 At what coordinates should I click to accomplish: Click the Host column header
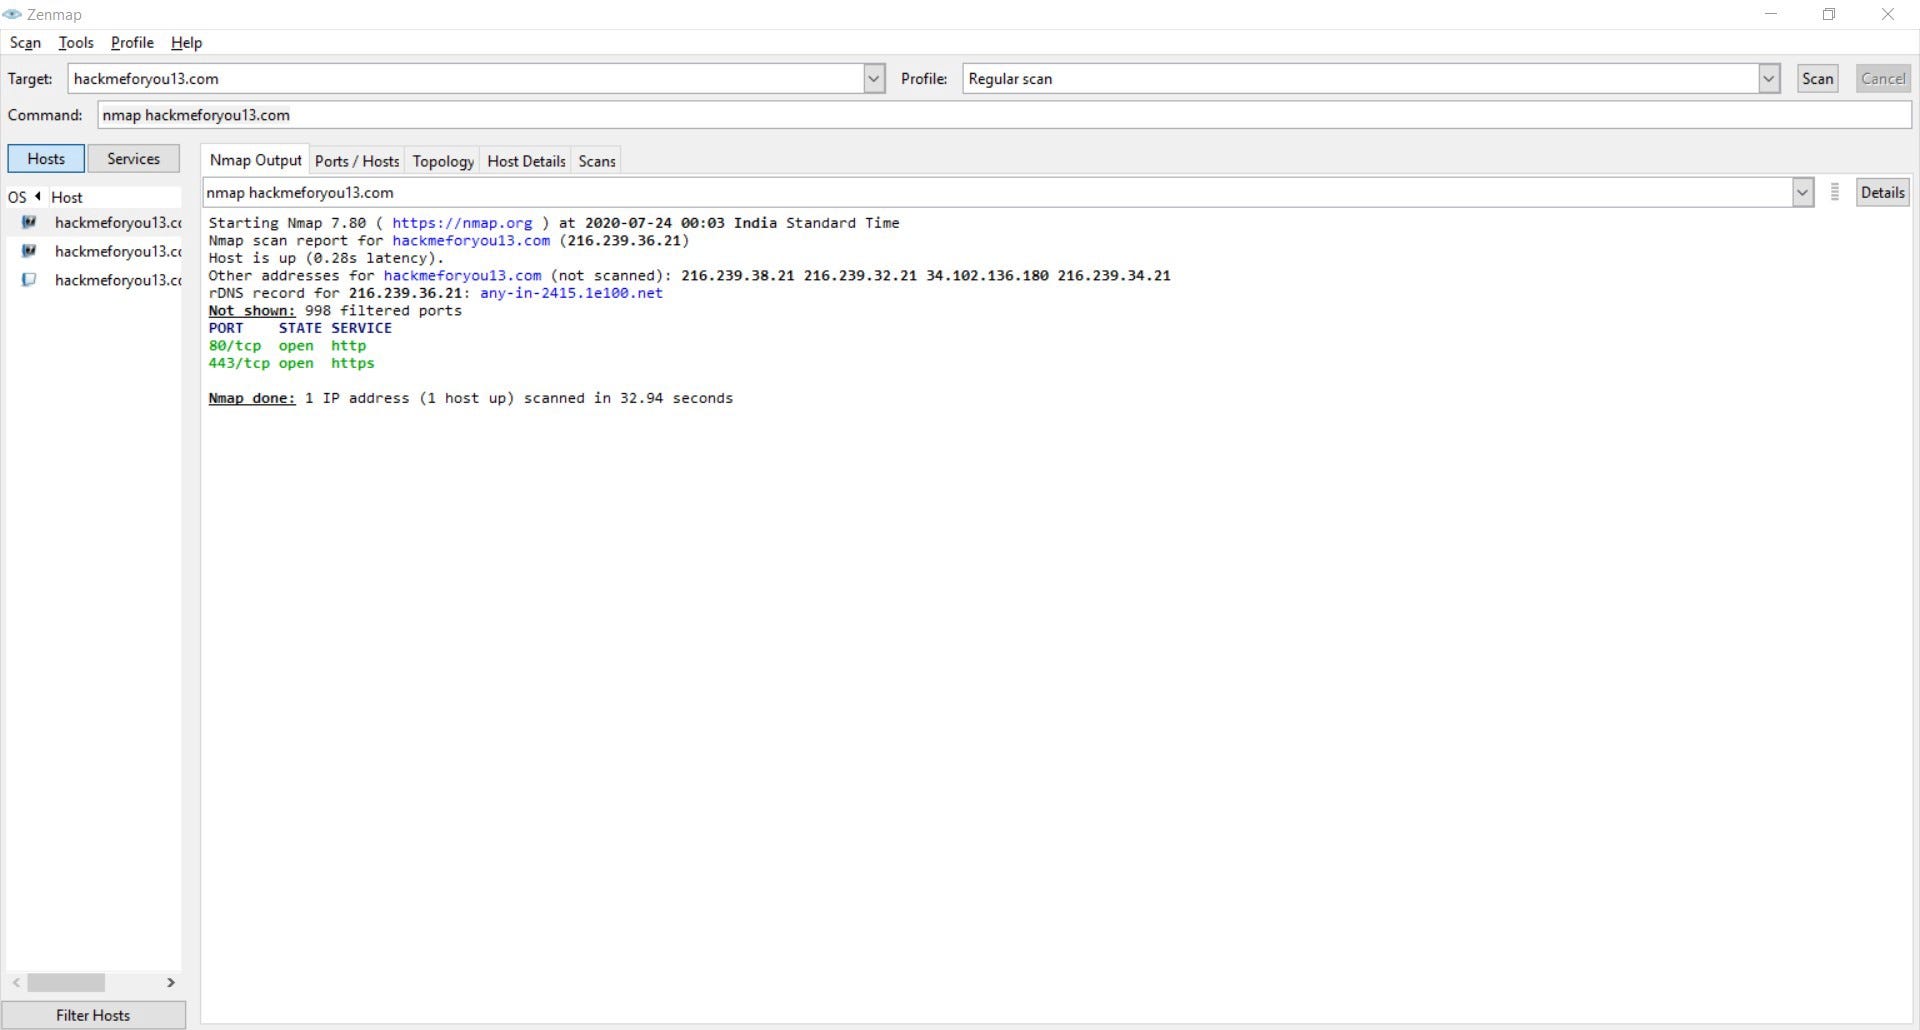114,197
